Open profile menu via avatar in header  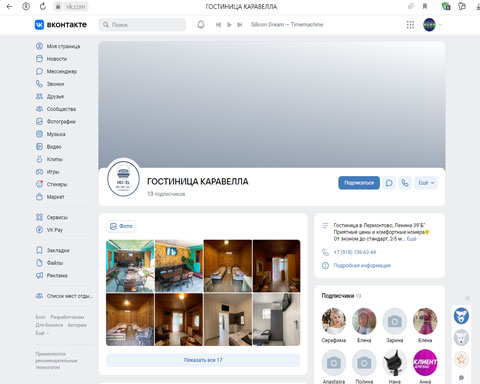coord(429,25)
